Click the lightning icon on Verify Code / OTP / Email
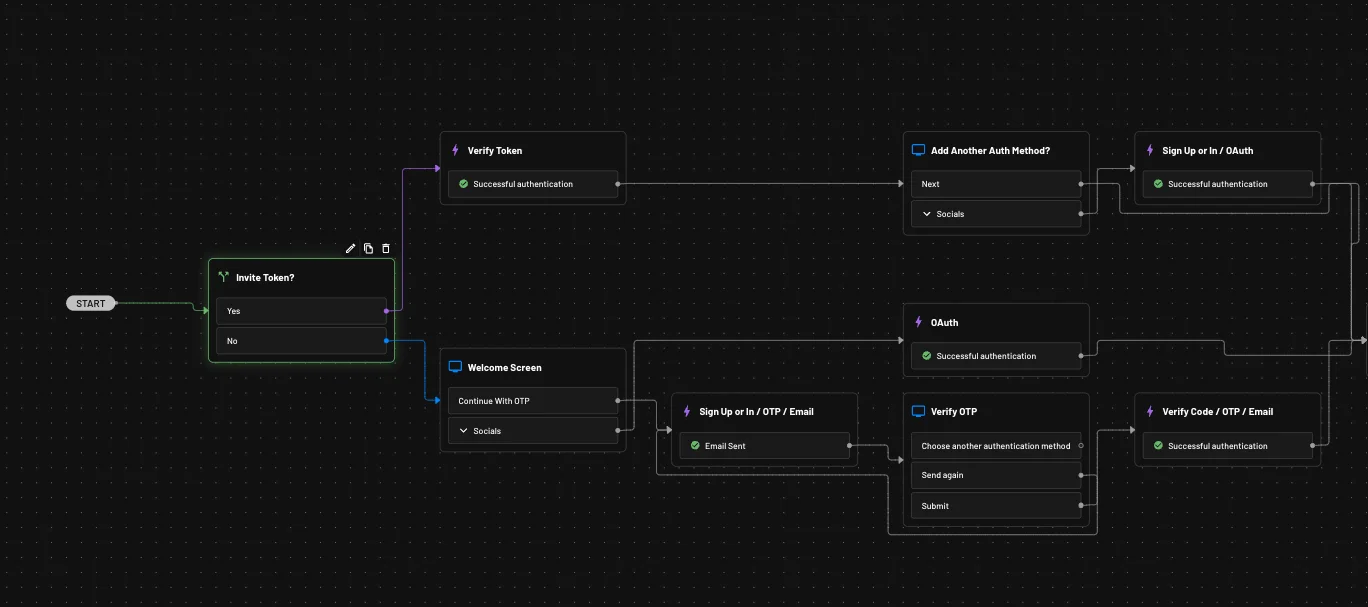 [x=1150, y=412]
